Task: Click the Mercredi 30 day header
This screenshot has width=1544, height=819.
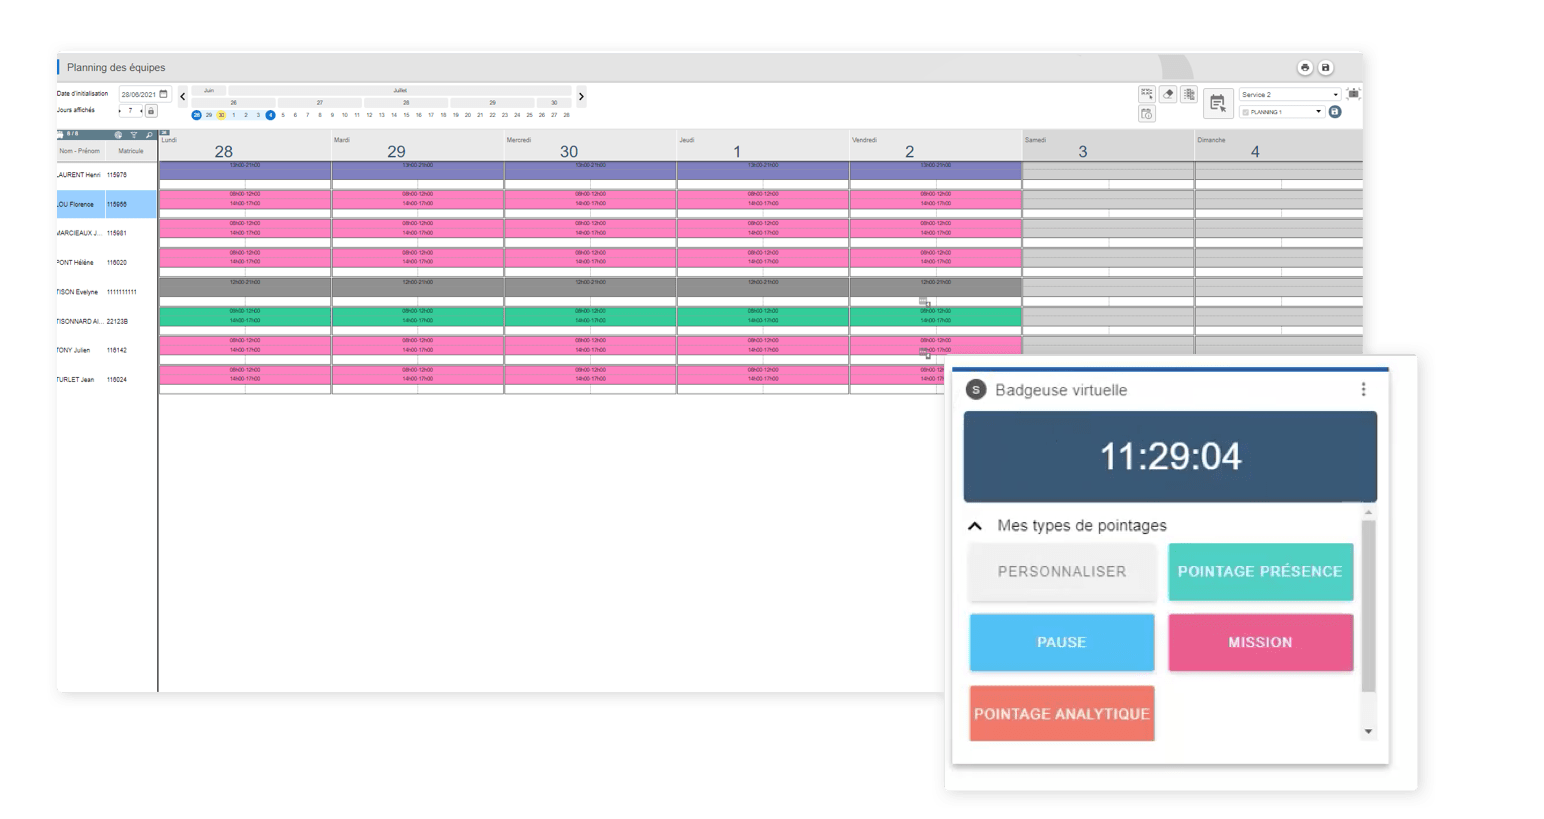Action: click(x=590, y=146)
